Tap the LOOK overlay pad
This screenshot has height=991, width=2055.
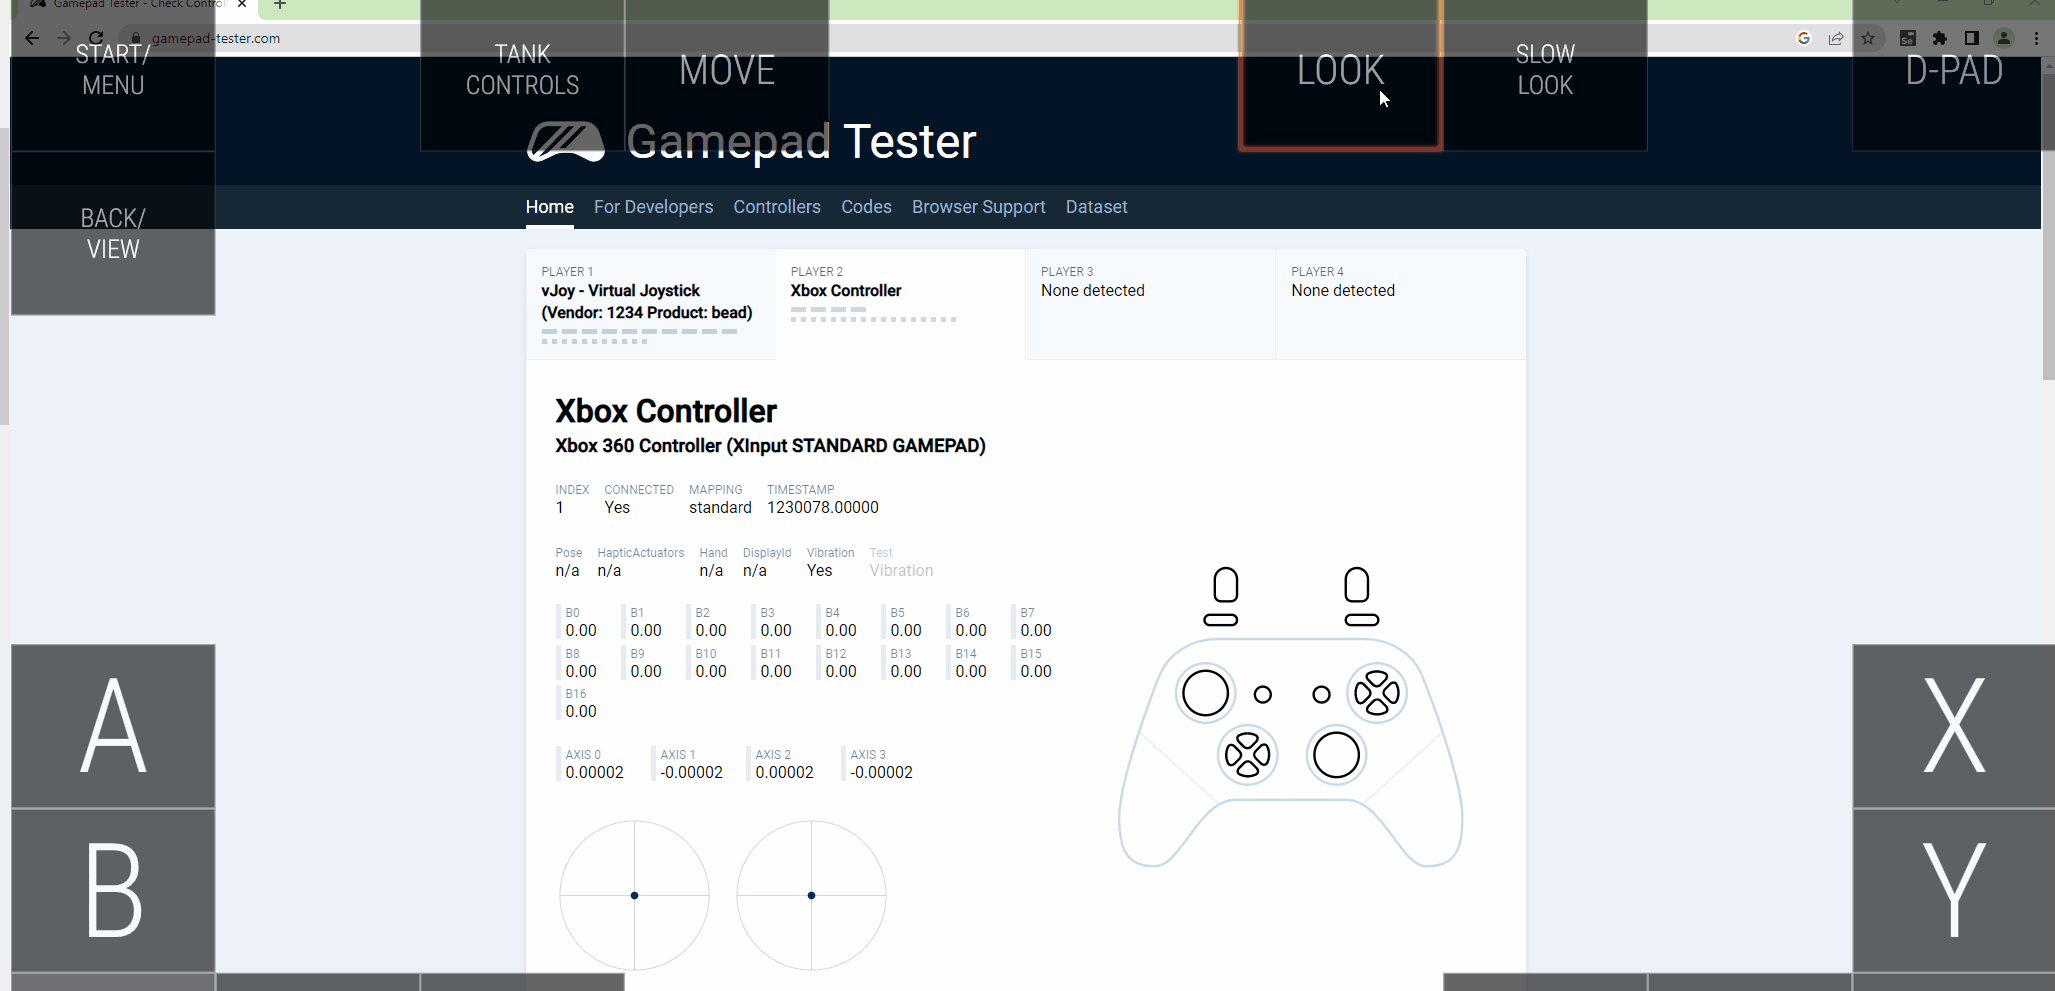[x=1340, y=75]
